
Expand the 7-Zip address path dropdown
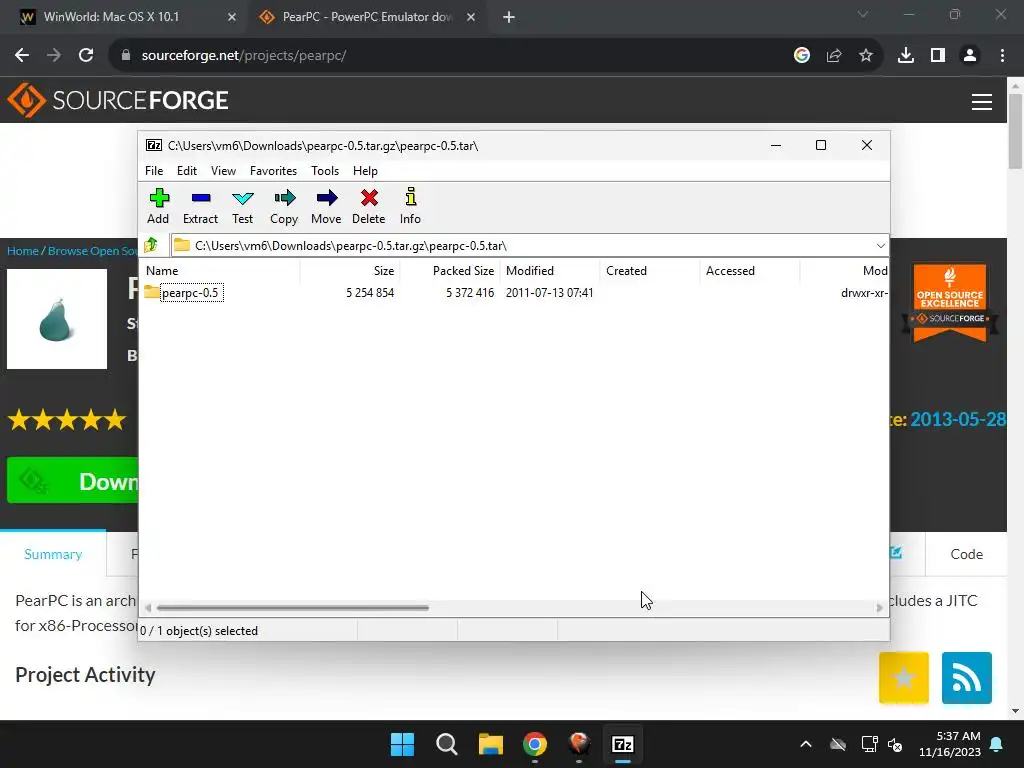tap(880, 246)
